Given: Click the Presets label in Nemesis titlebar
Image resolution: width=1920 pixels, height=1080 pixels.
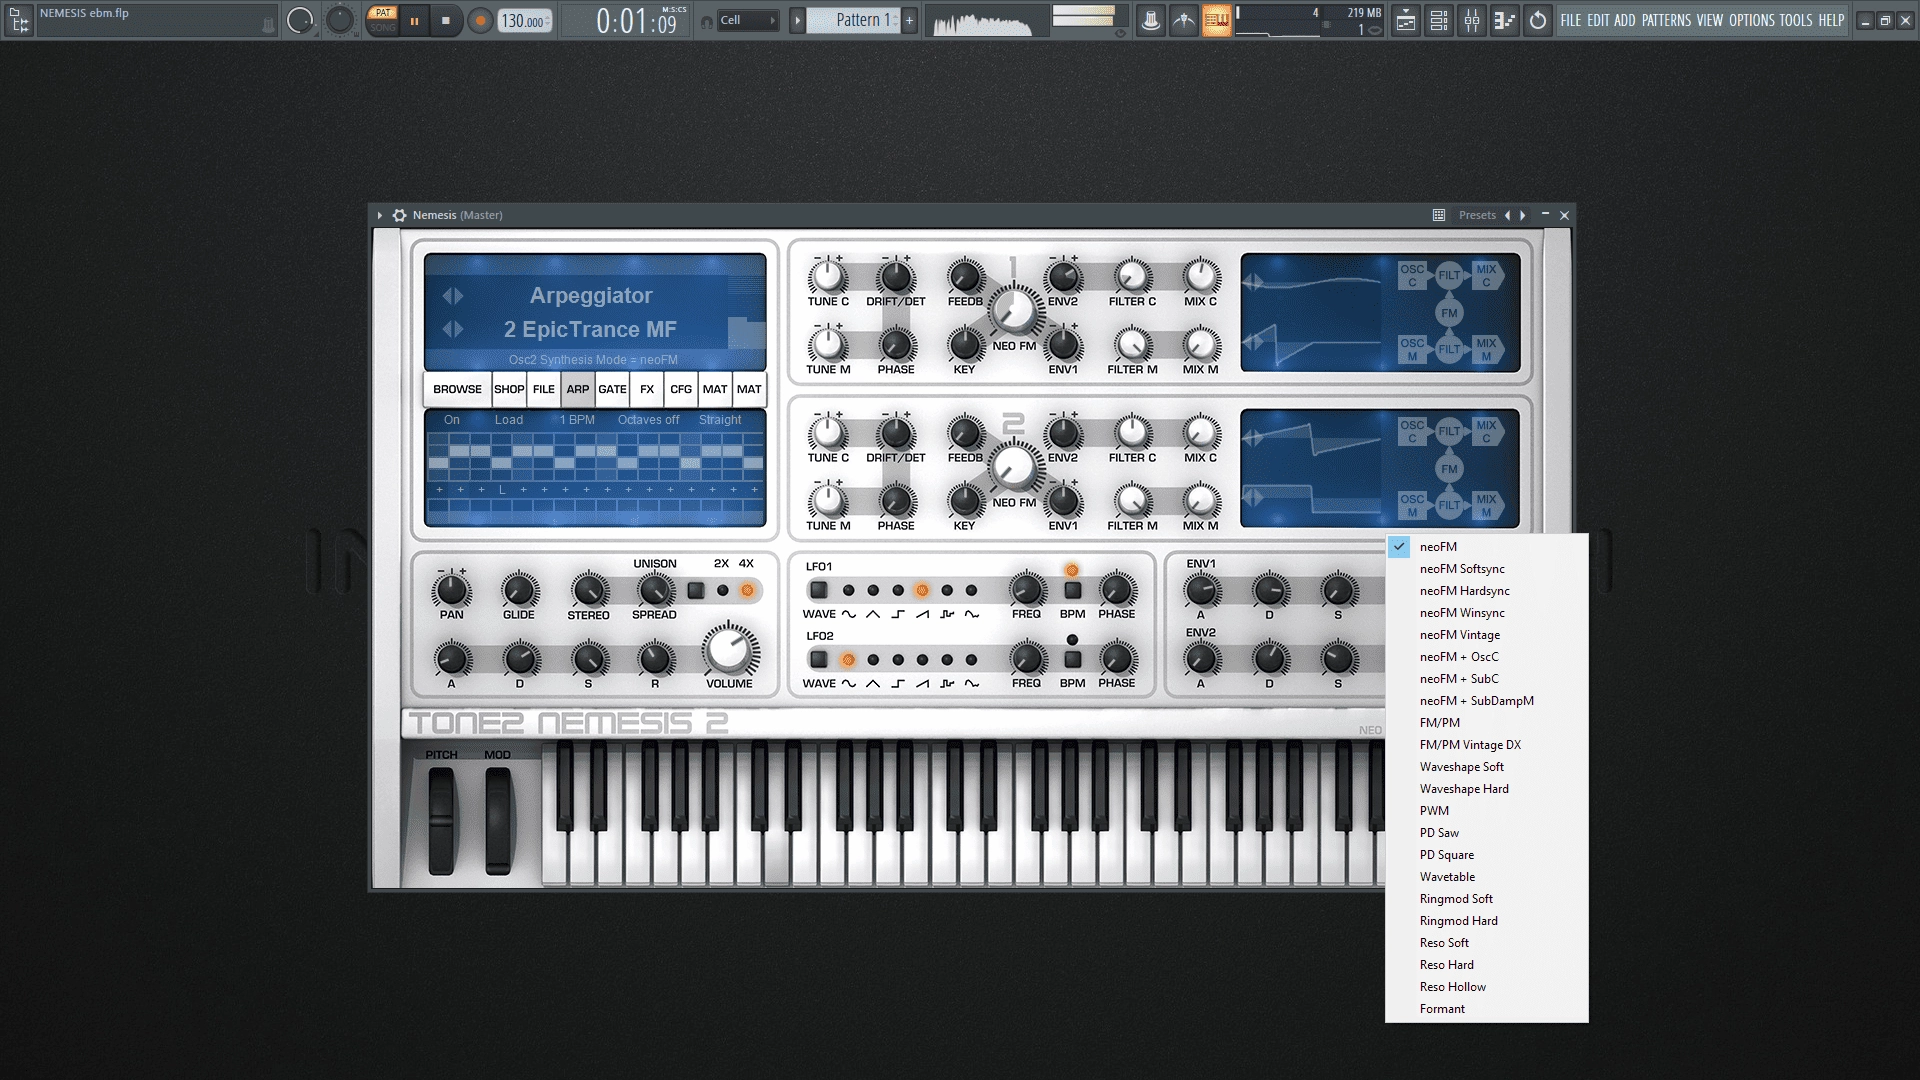Looking at the screenshot, I should tap(1477, 215).
